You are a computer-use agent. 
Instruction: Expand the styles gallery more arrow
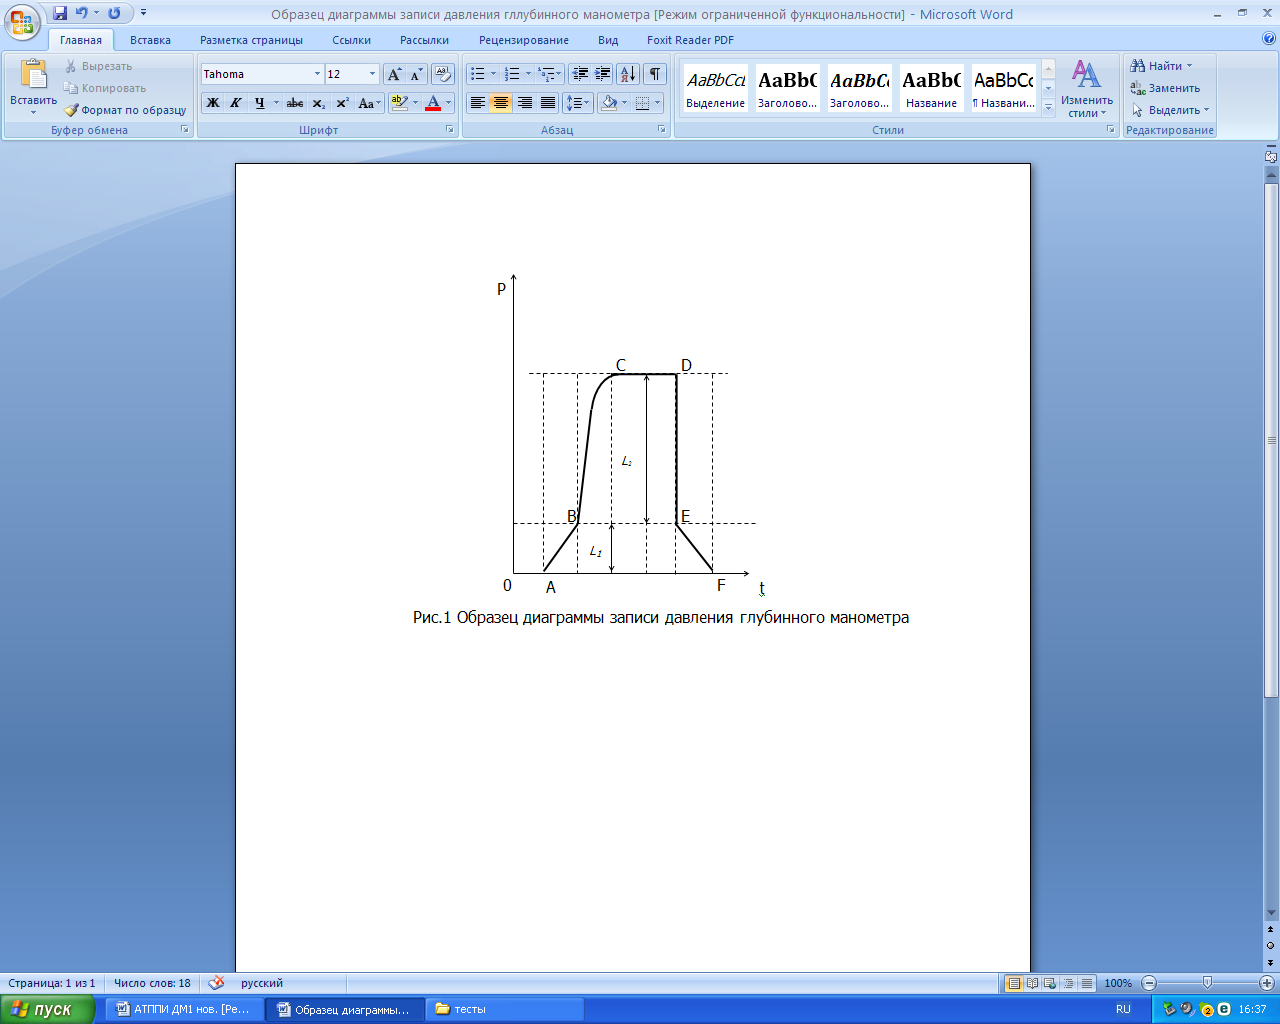[x=1048, y=108]
